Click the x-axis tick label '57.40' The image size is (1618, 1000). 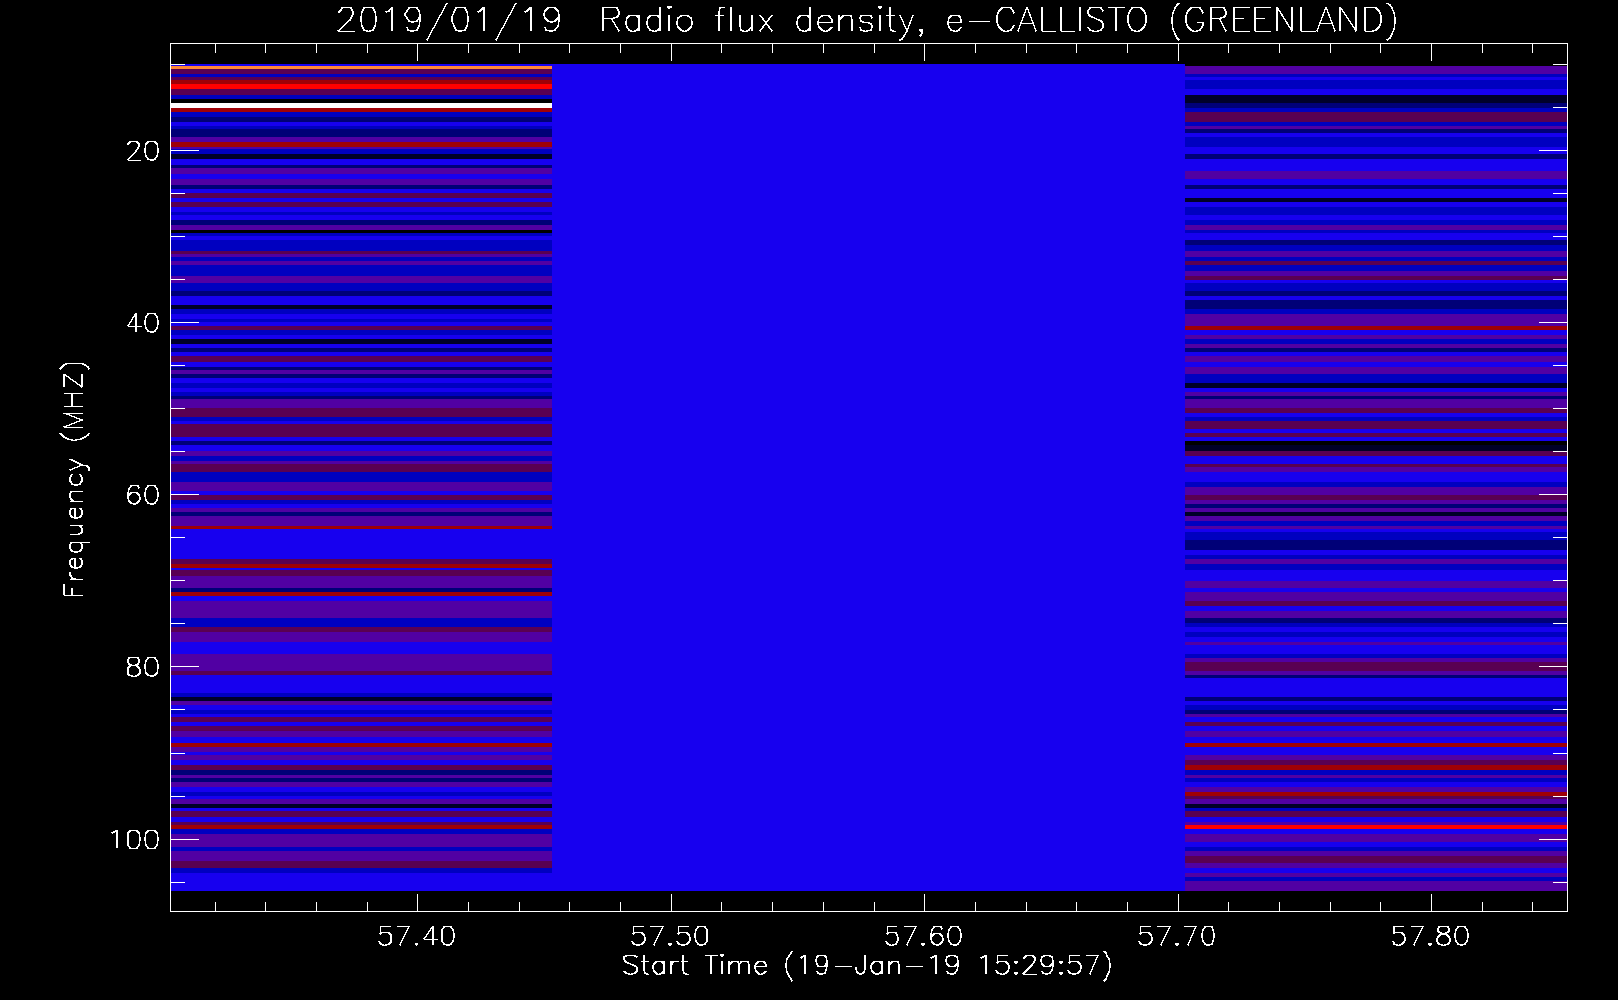(x=416, y=937)
